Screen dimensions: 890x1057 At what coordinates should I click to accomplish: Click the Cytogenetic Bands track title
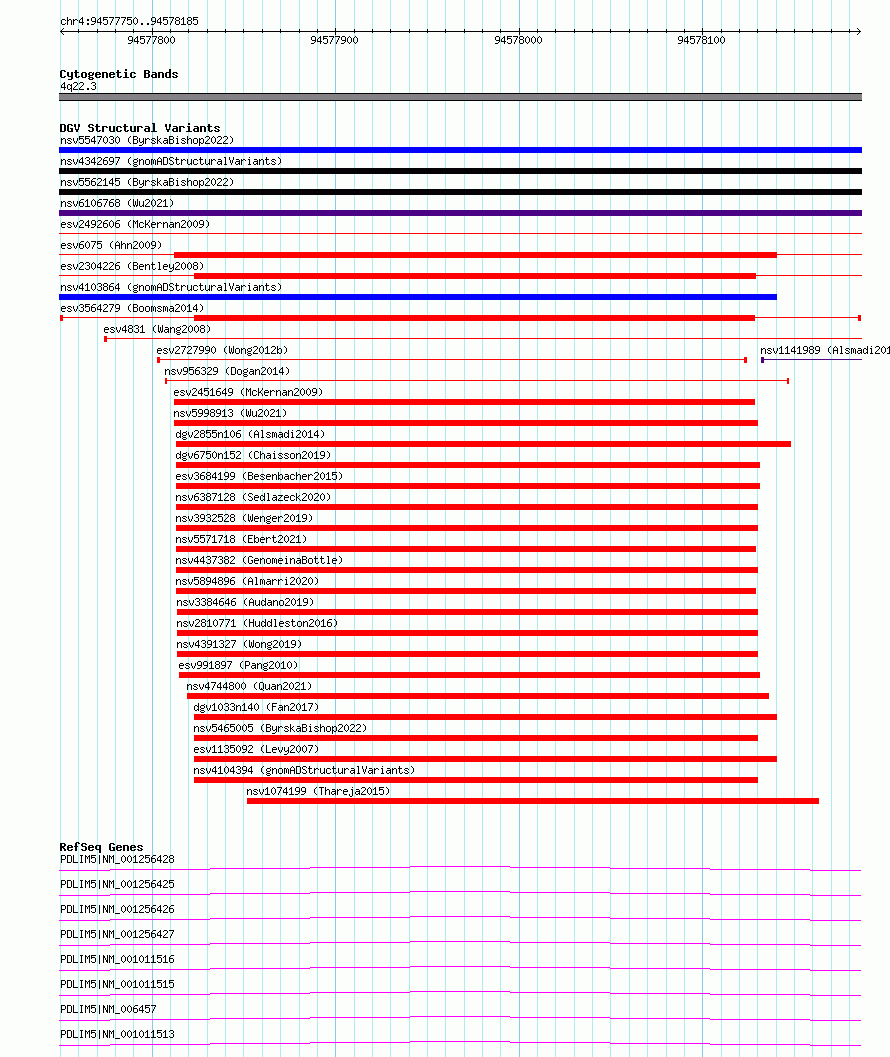[x=119, y=74]
